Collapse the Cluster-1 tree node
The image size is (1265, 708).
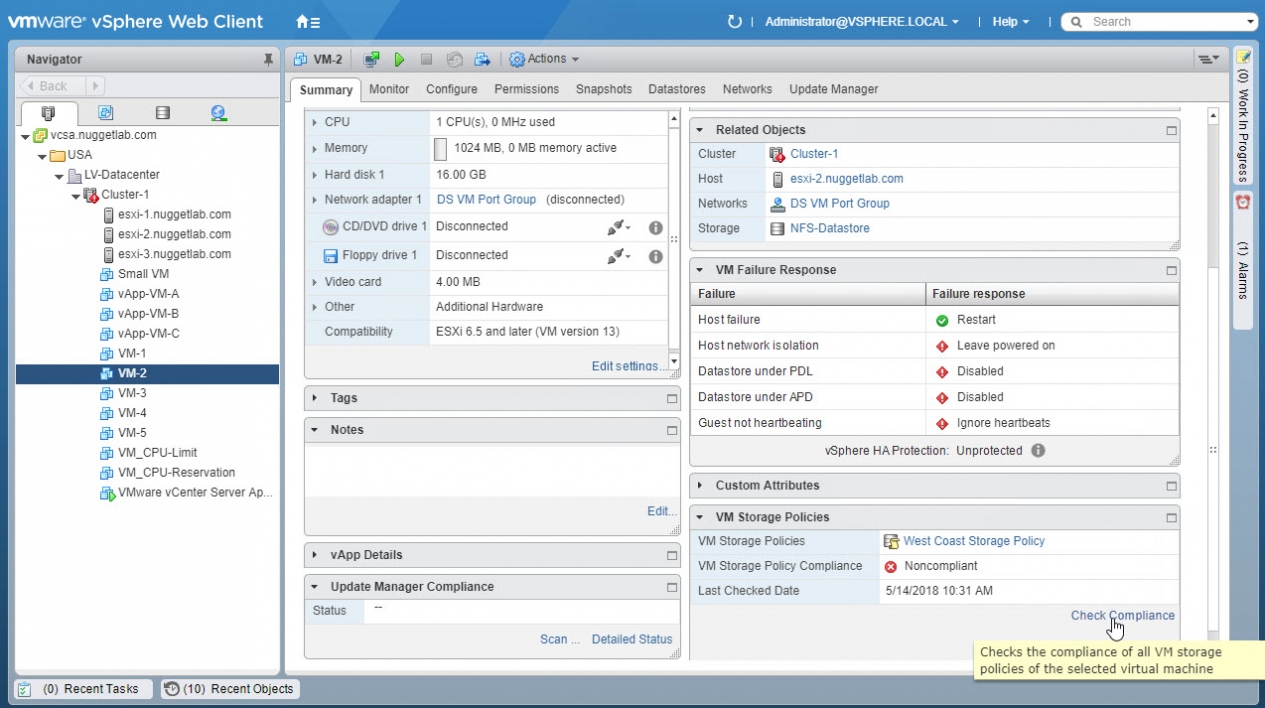(x=76, y=195)
